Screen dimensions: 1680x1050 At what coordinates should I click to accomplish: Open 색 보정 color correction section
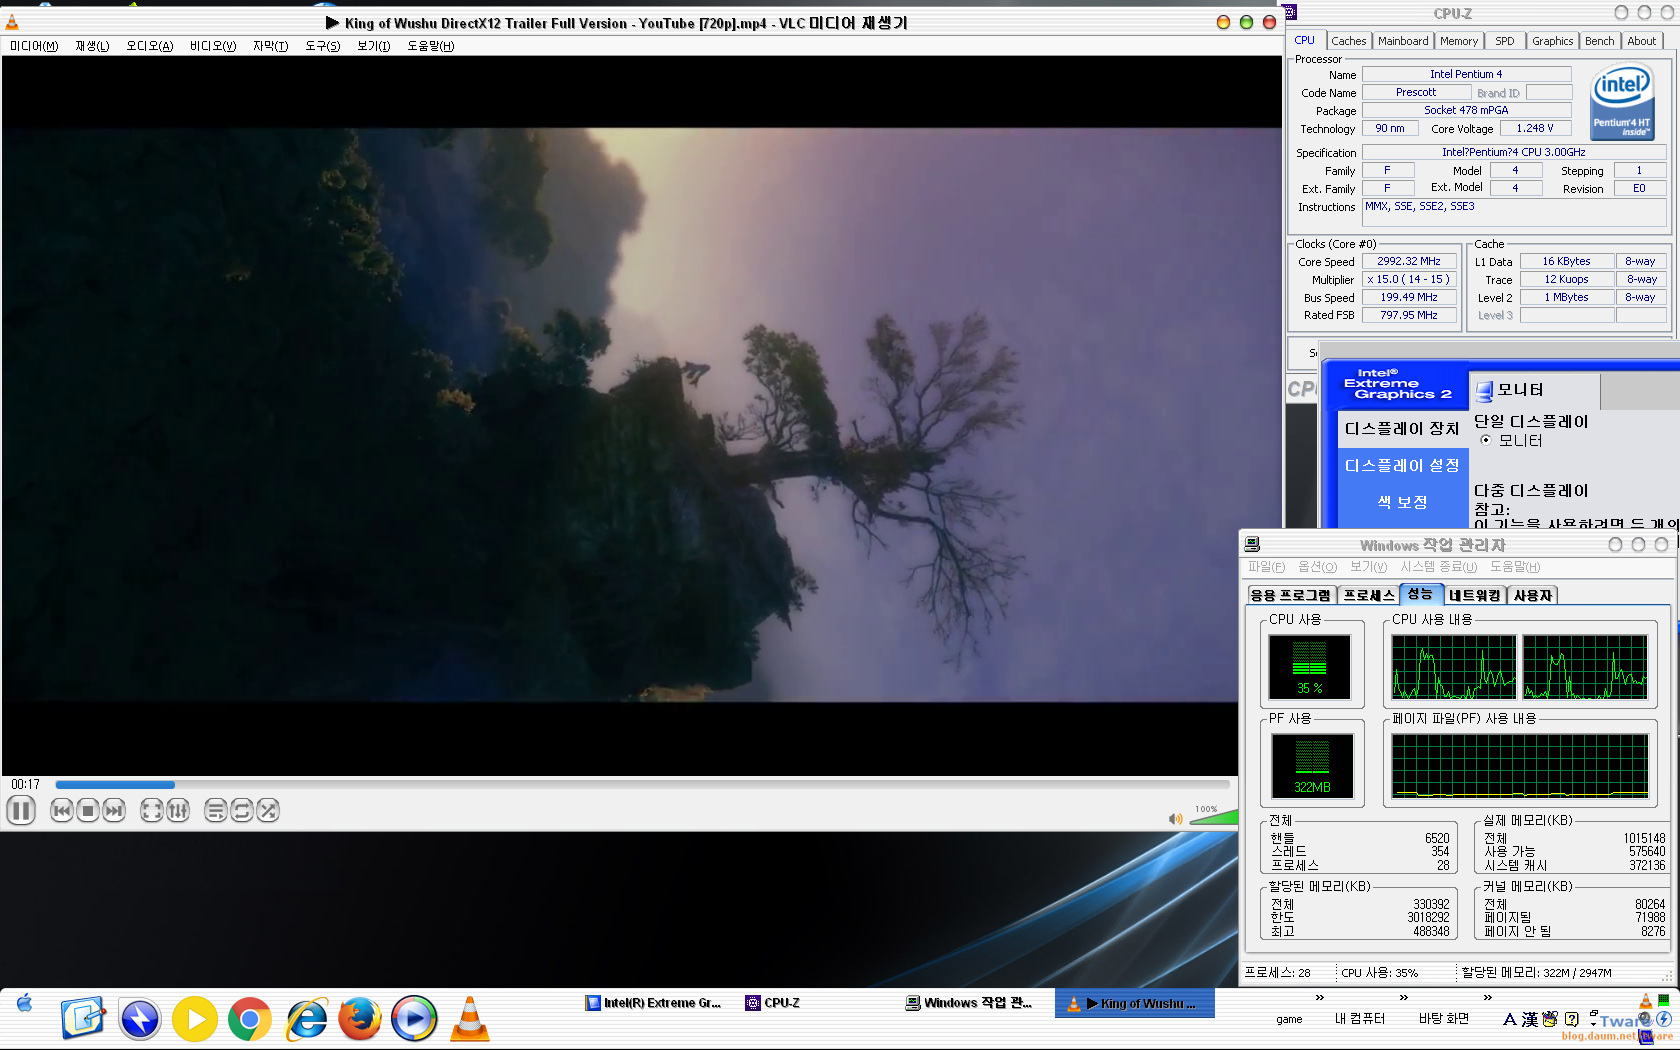coord(1402,502)
